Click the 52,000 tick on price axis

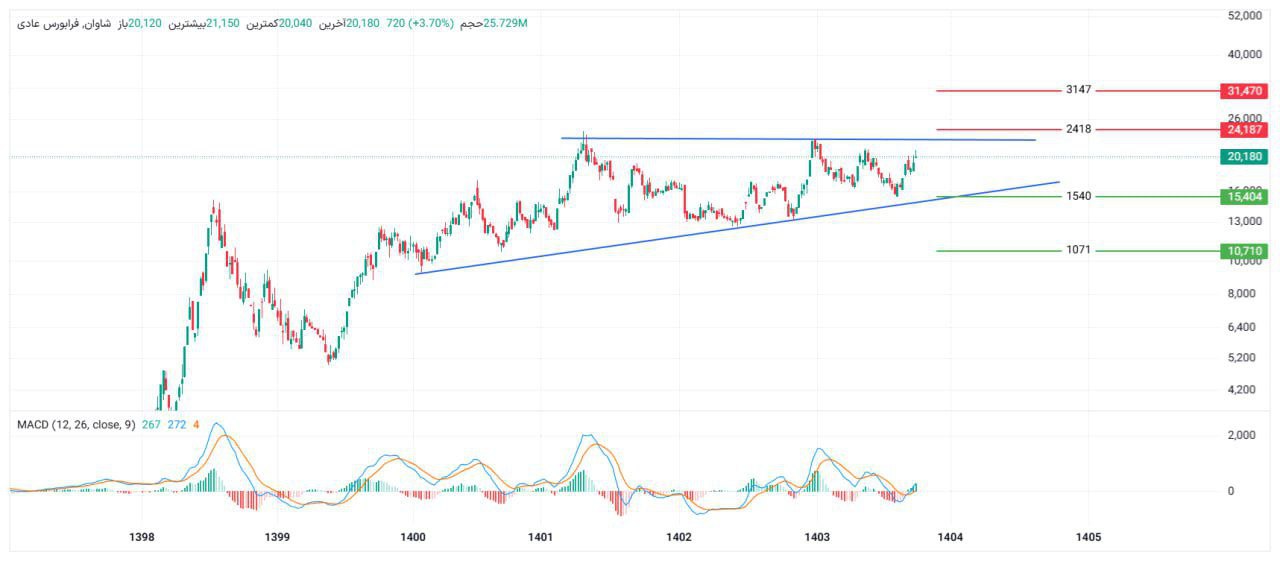tap(1245, 16)
